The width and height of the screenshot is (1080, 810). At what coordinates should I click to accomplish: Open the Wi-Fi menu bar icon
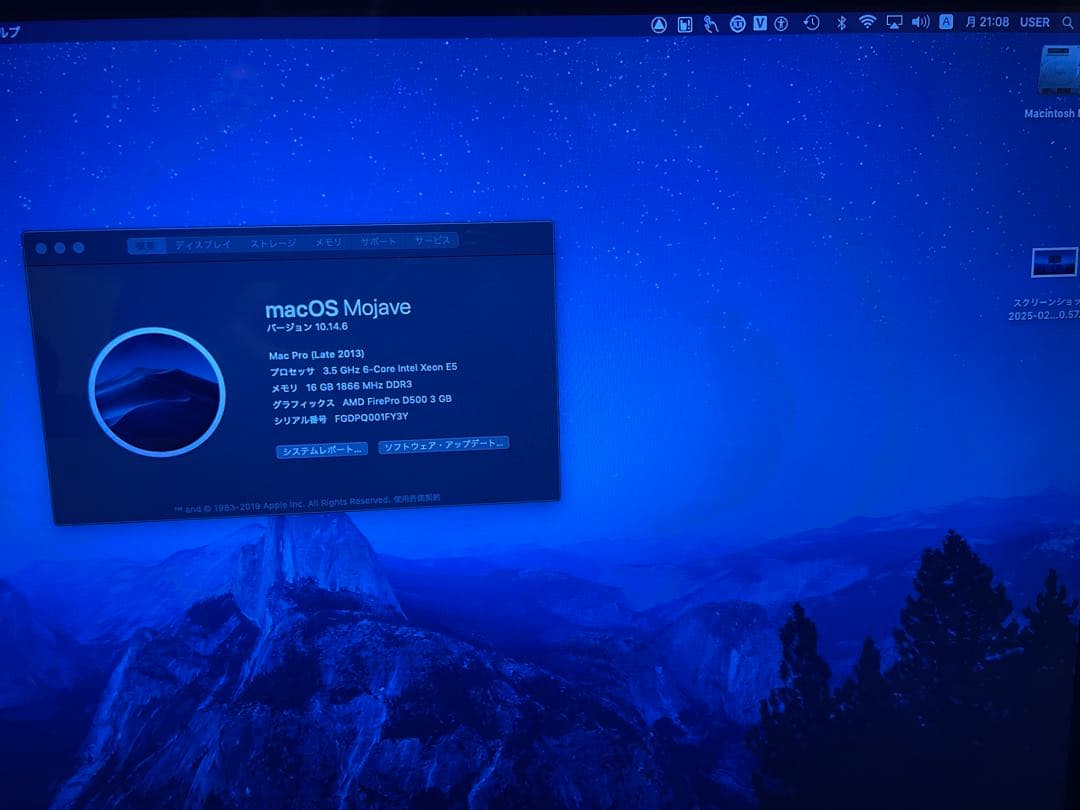click(x=868, y=22)
